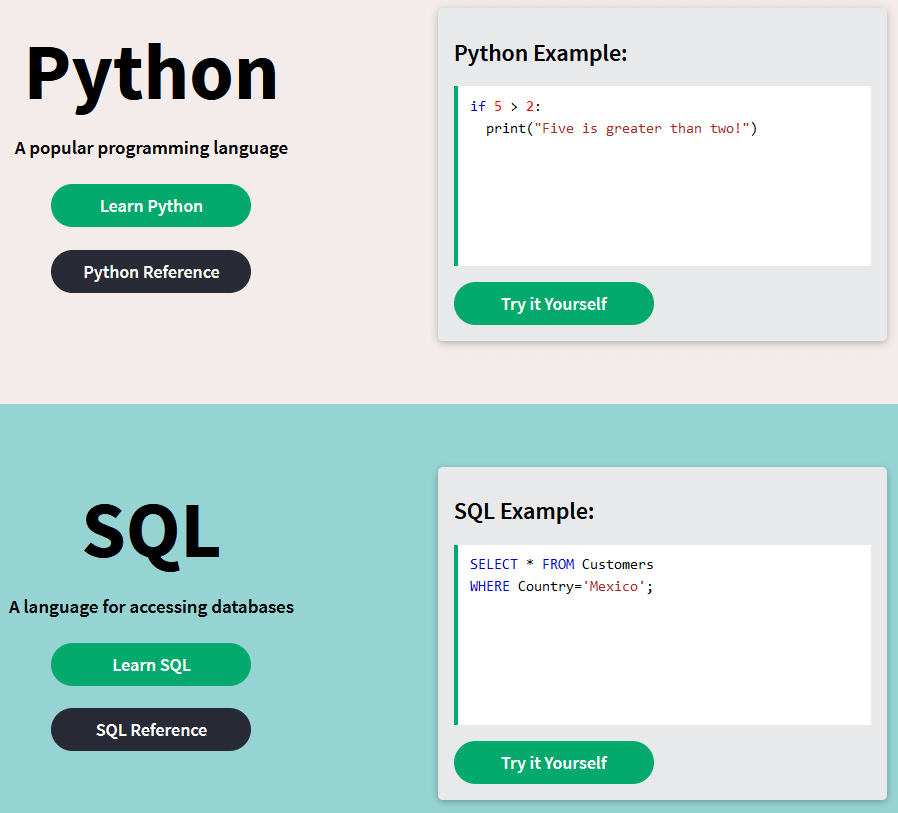The width and height of the screenshot is (898, 813).
Task: Click the 'Mexico' string in SQL code
Action: pyautogui.click(x=613, y=586)
